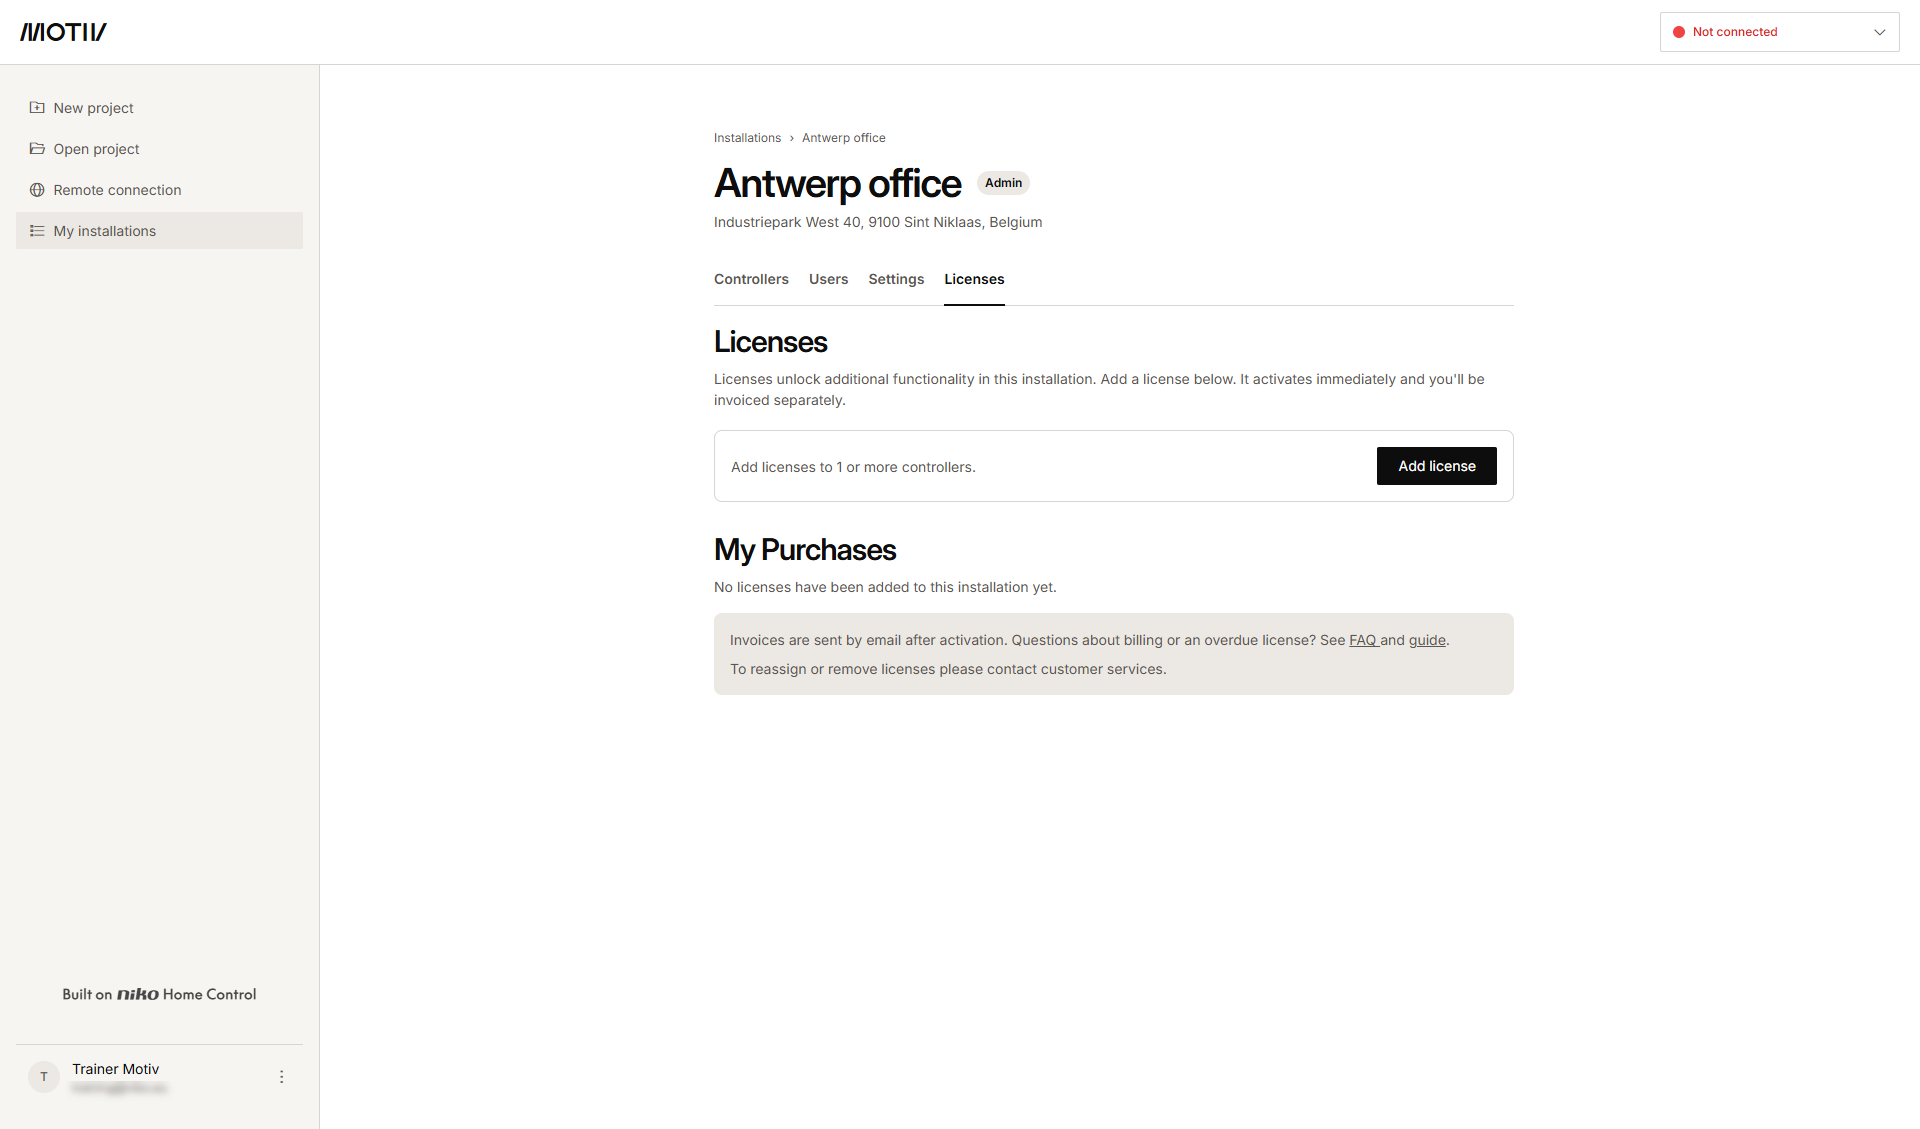Expand the Not connected dropdown

coord(1779,32)
